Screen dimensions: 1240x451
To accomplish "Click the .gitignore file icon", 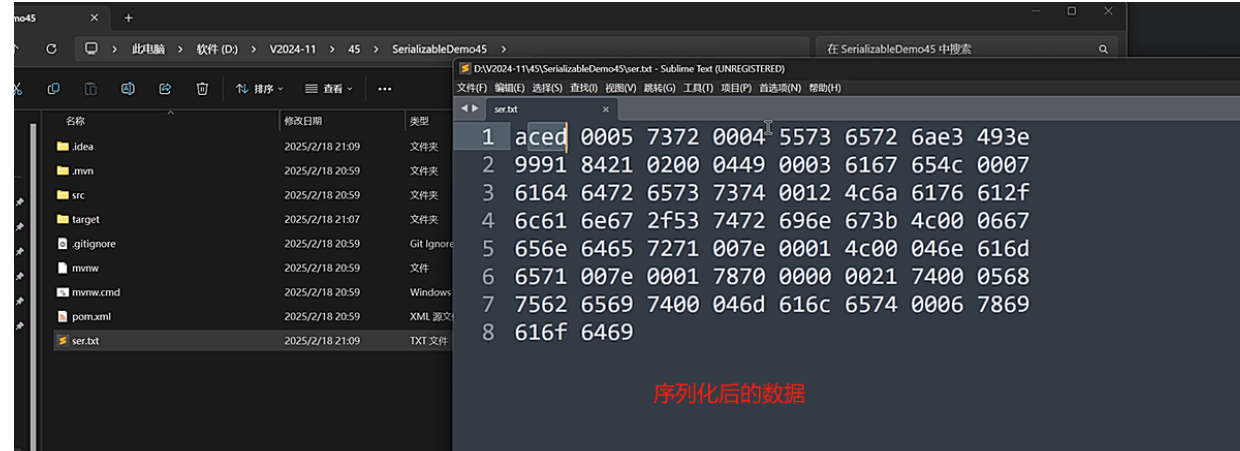I will [63, 244].
